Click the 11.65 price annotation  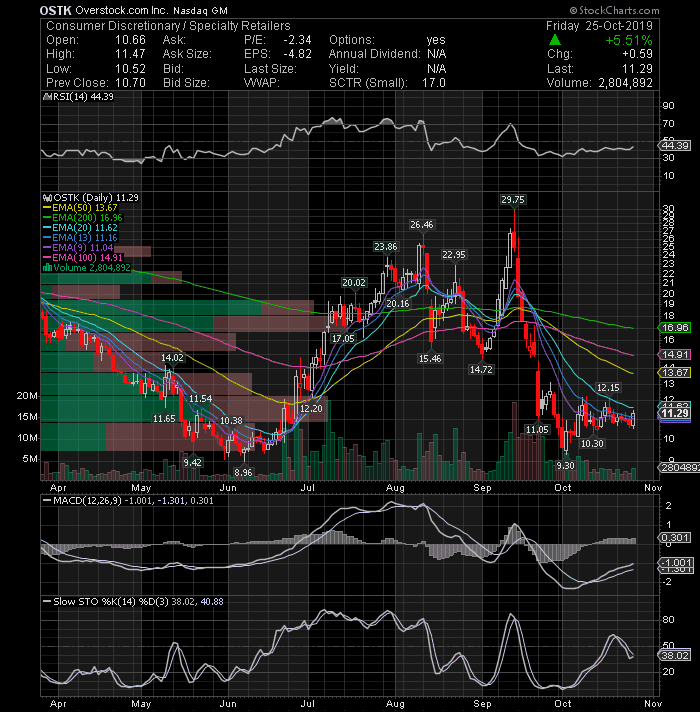(164, 418)
